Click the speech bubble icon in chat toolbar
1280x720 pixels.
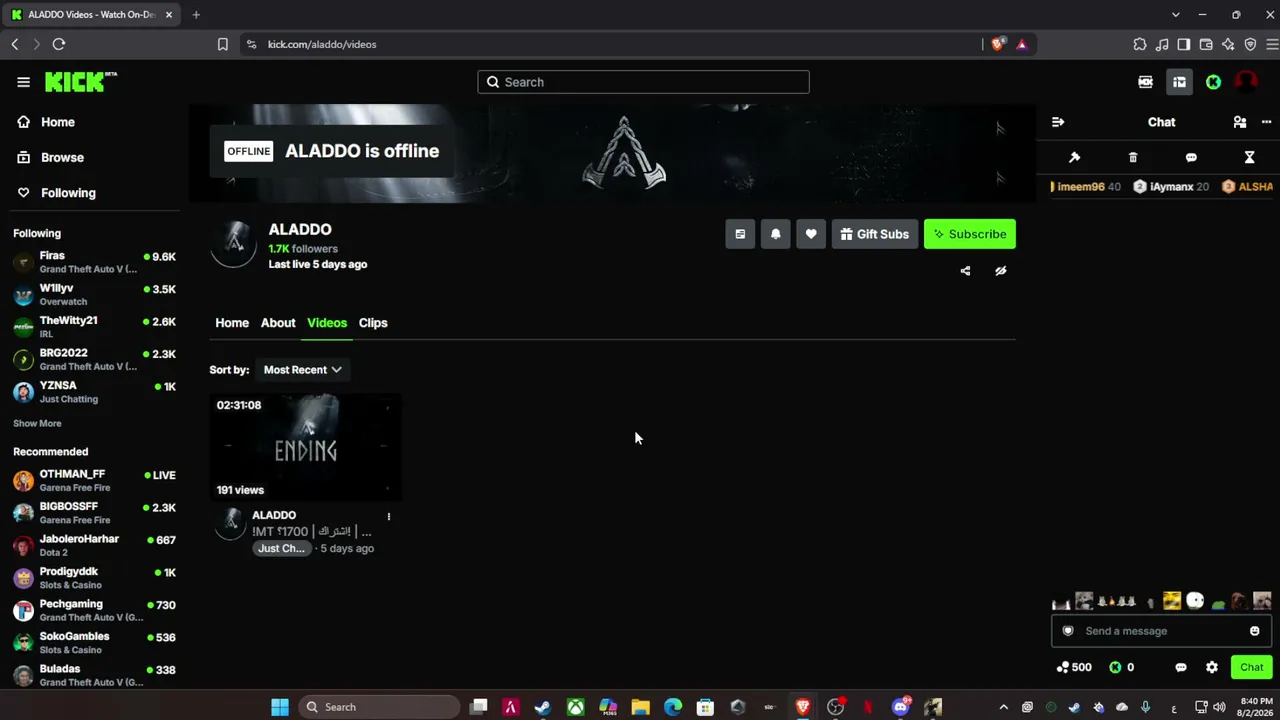(x=1191, y=157)
